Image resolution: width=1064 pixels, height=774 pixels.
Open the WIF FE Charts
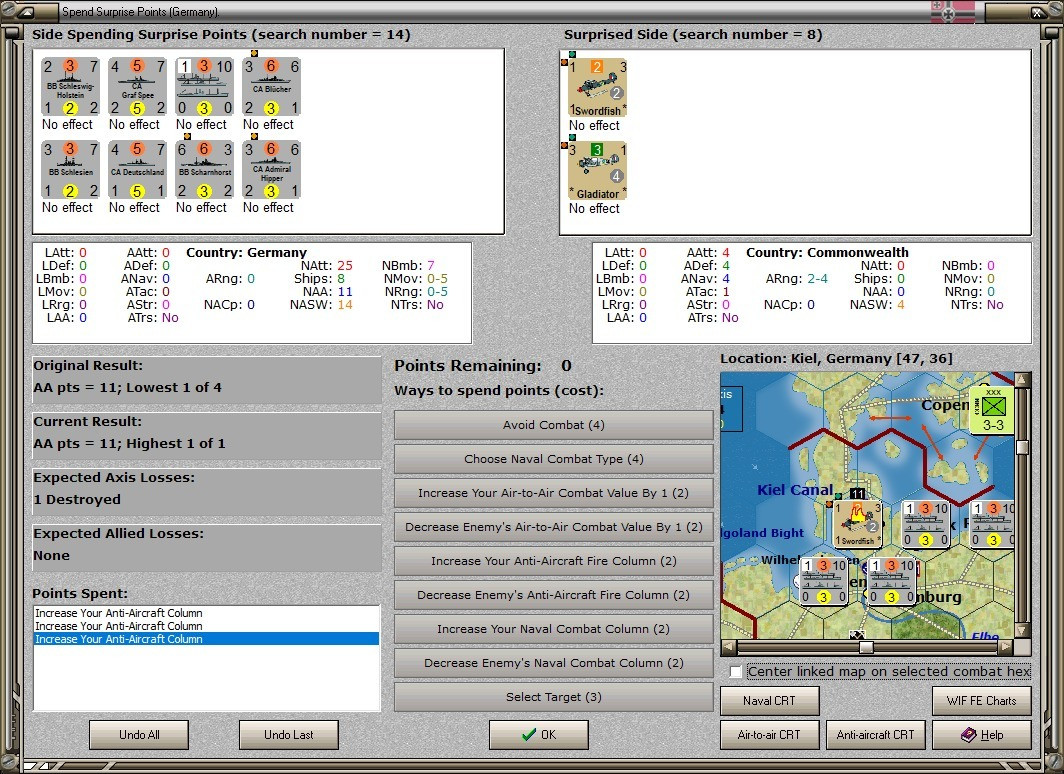click(x=982, y=701)
